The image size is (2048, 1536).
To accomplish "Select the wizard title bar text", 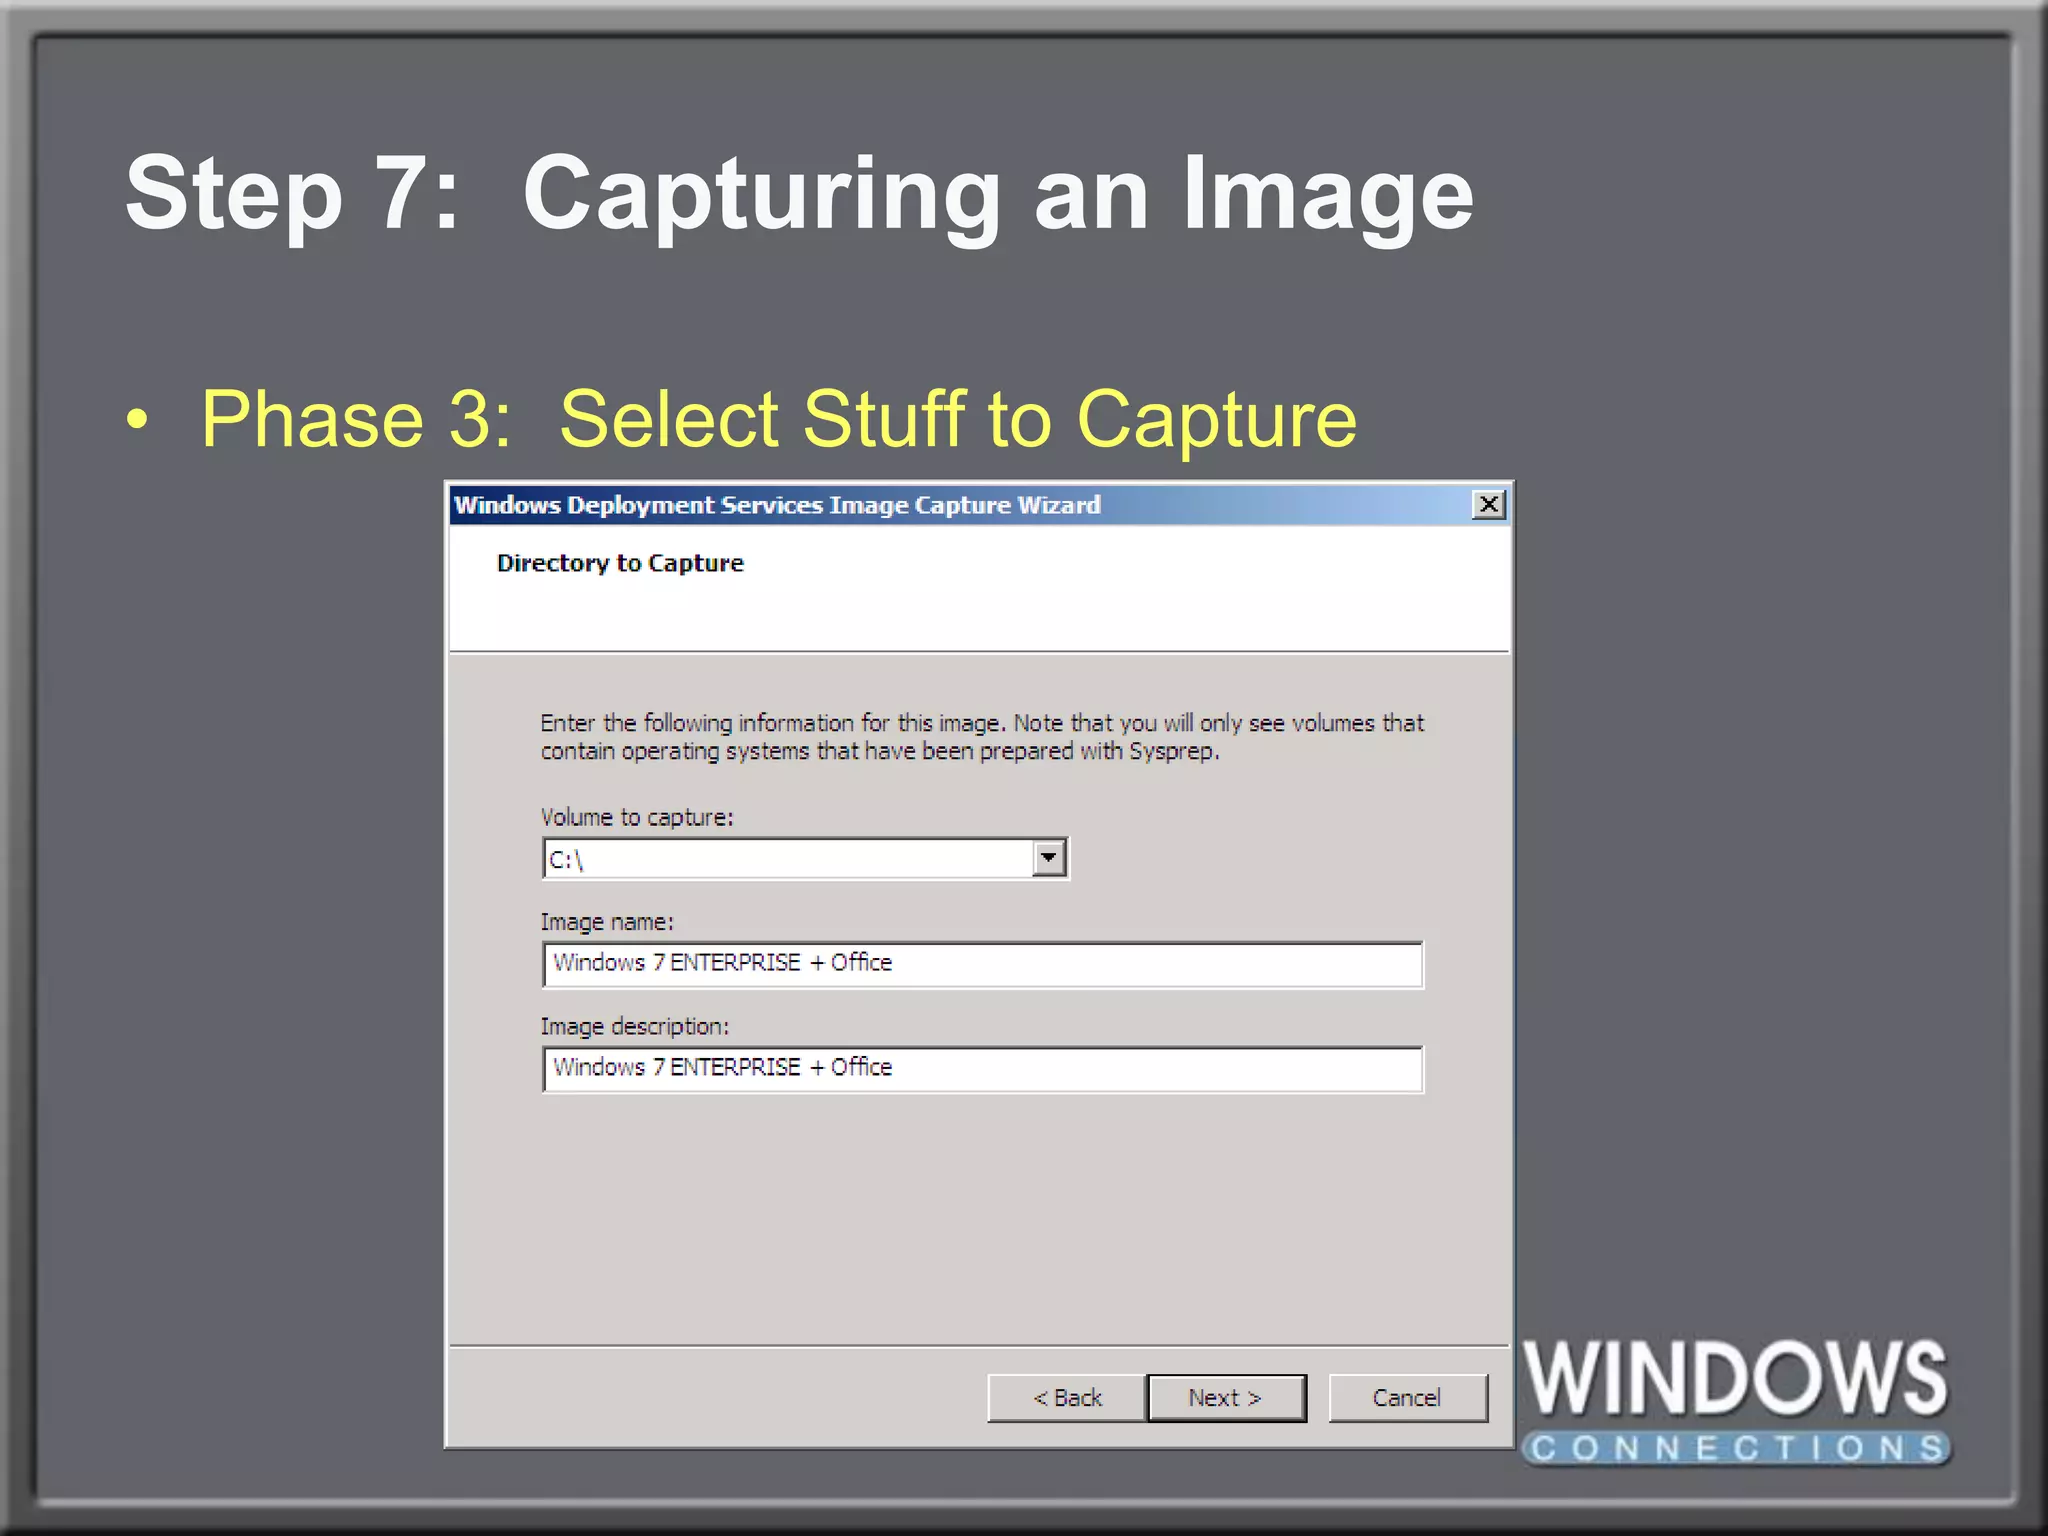I will coord(777,505).
